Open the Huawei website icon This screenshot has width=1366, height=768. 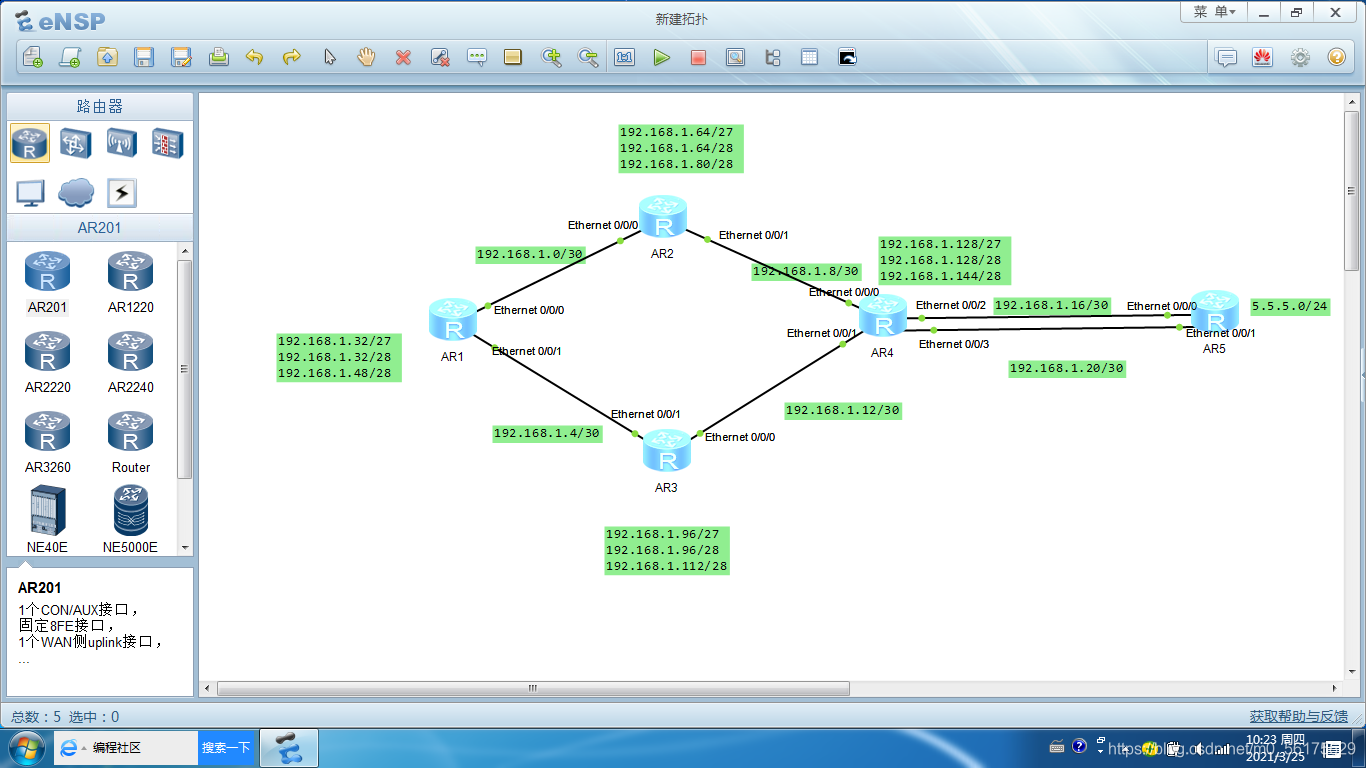click(1262, 57)
